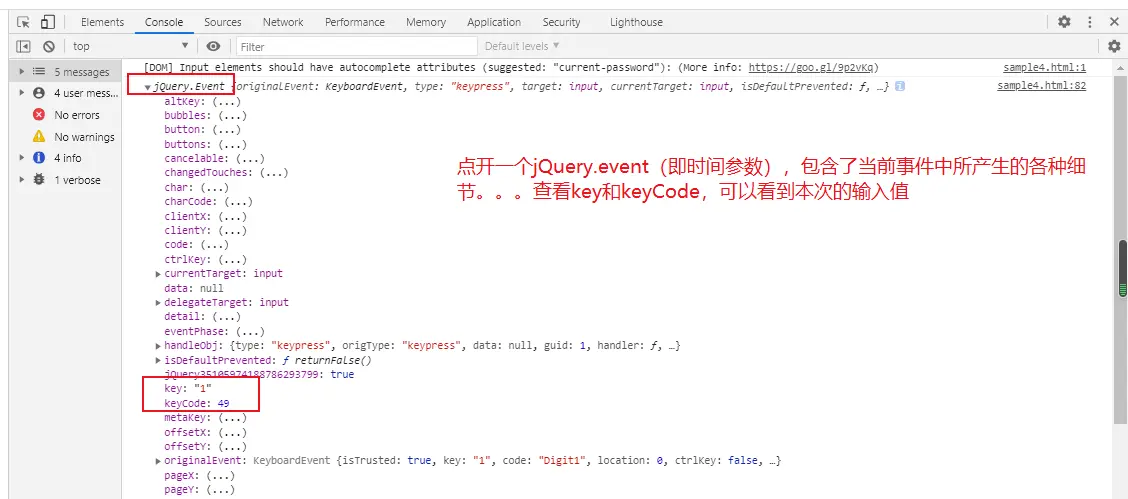Open source link sample4.html:1
This screenshot has width=1128, height=499.
coord(1045,68)
